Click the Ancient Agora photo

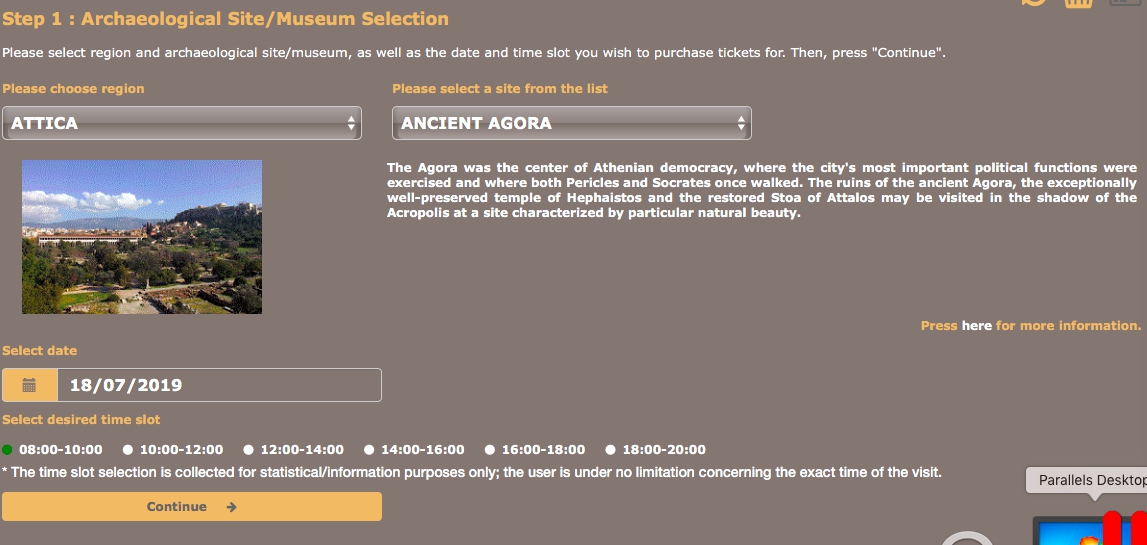click(x=142, y=237)
